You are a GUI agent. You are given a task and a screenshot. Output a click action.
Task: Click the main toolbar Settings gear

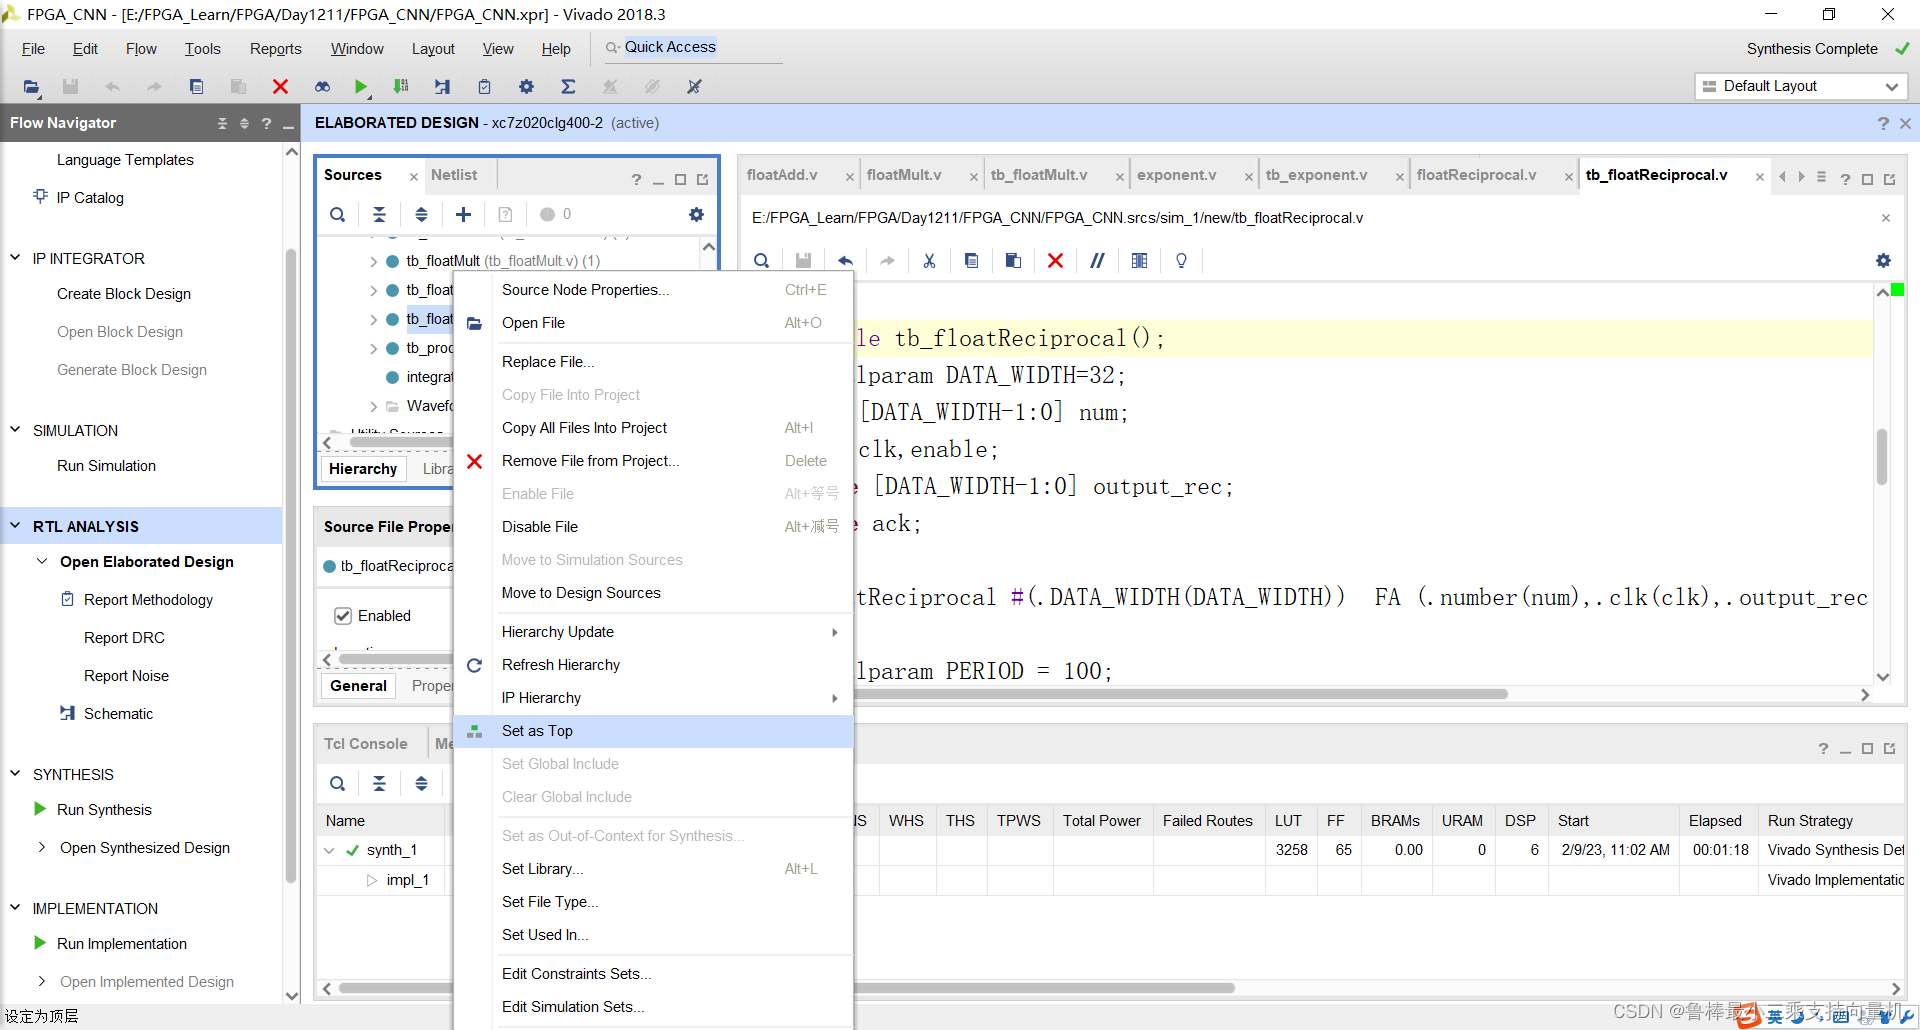[526, 87]
